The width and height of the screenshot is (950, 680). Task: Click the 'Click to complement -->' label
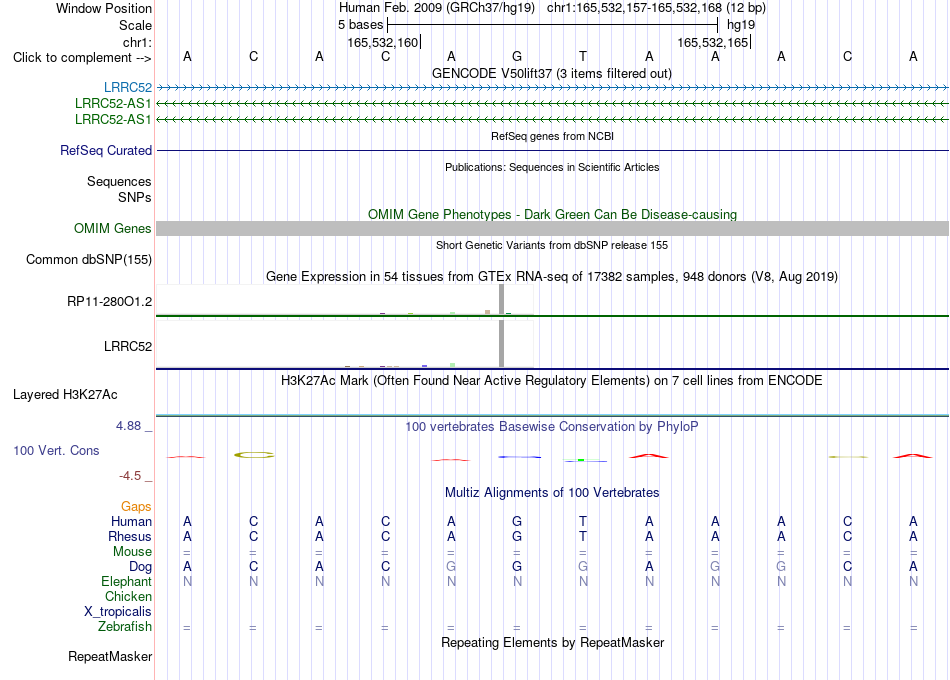point(82,58)
